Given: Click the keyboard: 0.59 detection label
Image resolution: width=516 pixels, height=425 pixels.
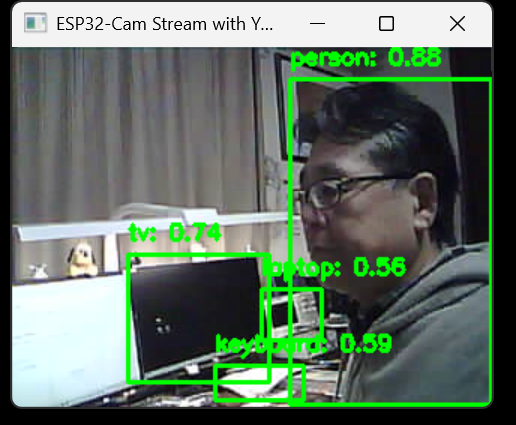Looking at the screenshot, I should pos(303,344).
